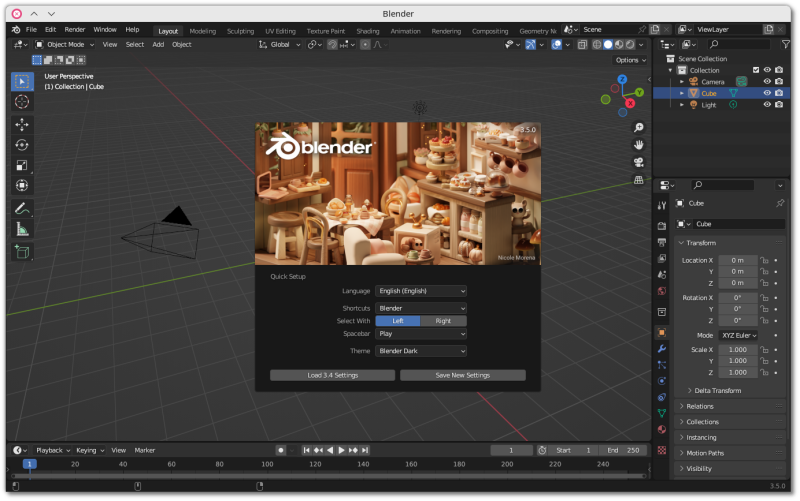This screenshot has width=800, height=501.
Task: Click the outliner filter funnel icon
Action: (786, 44)
